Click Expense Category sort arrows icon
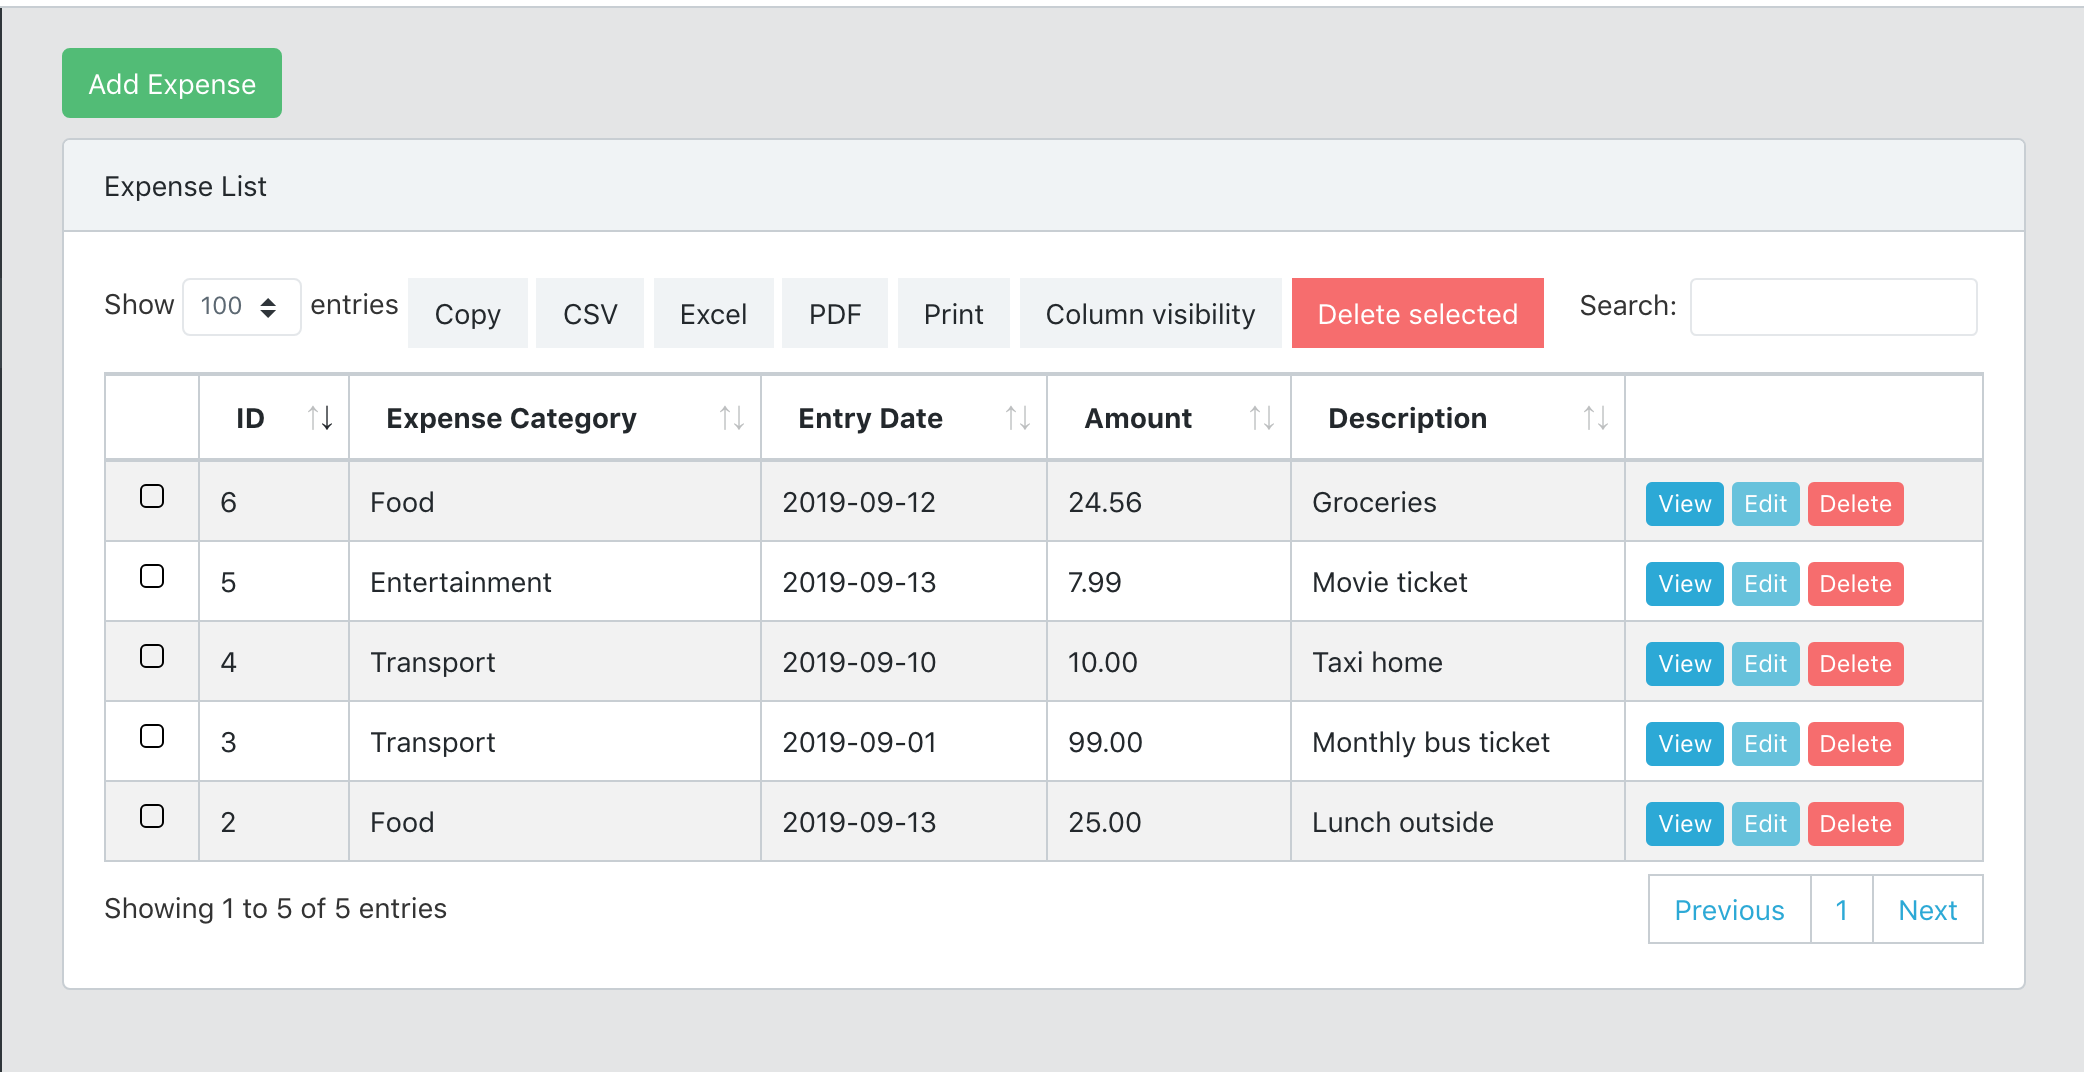 (x=732, y=418)
